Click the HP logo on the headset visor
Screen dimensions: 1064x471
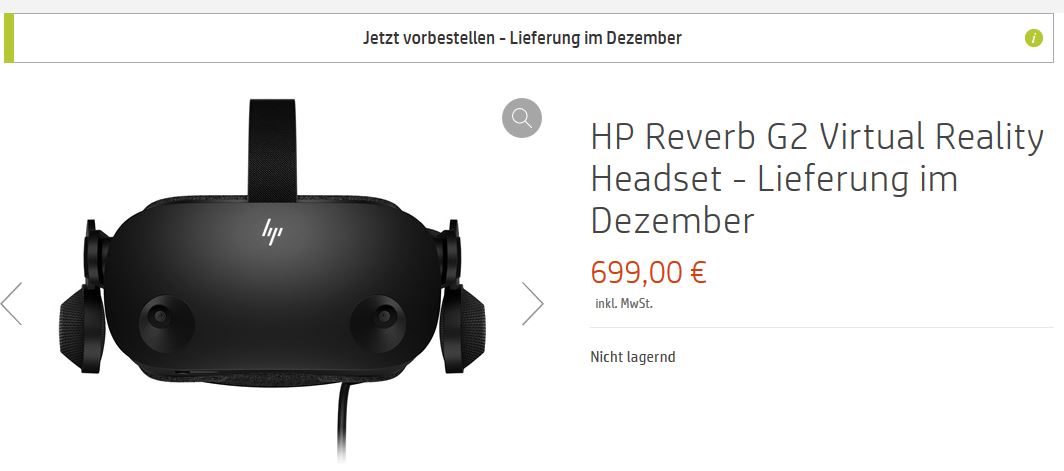[272, 231]
